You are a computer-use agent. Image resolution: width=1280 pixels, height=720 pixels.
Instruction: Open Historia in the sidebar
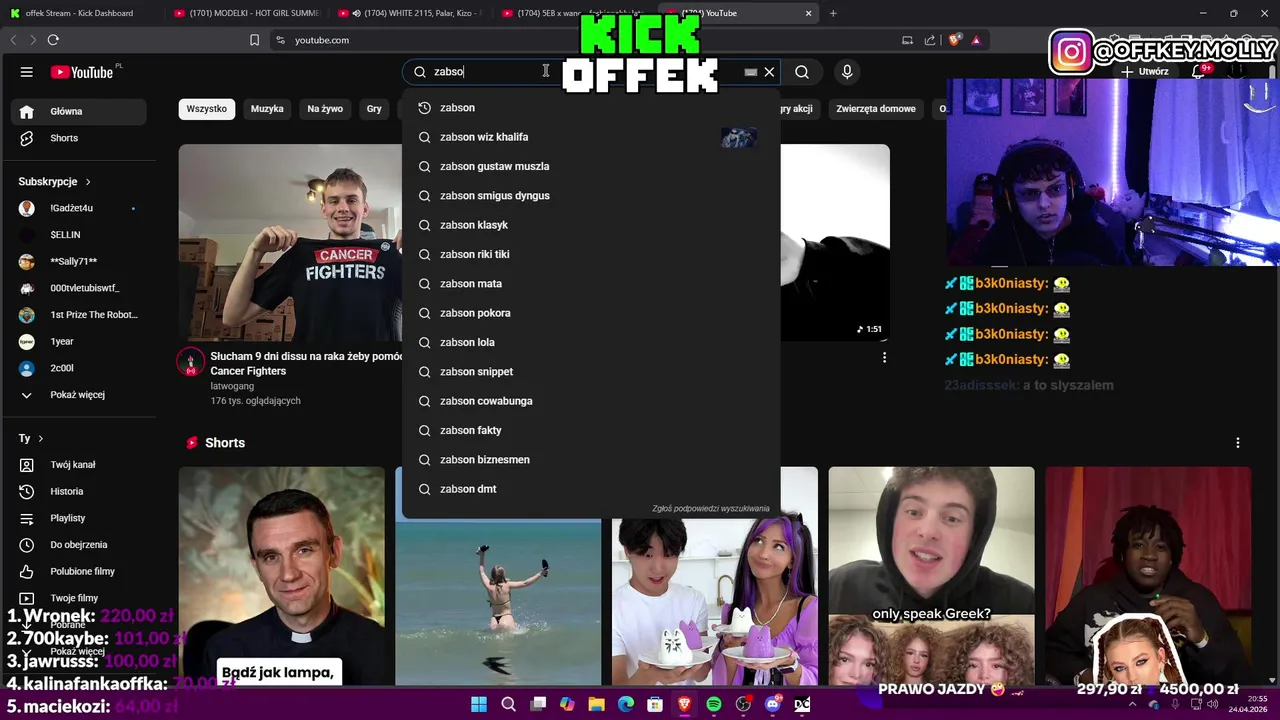(x=79, y=492)
